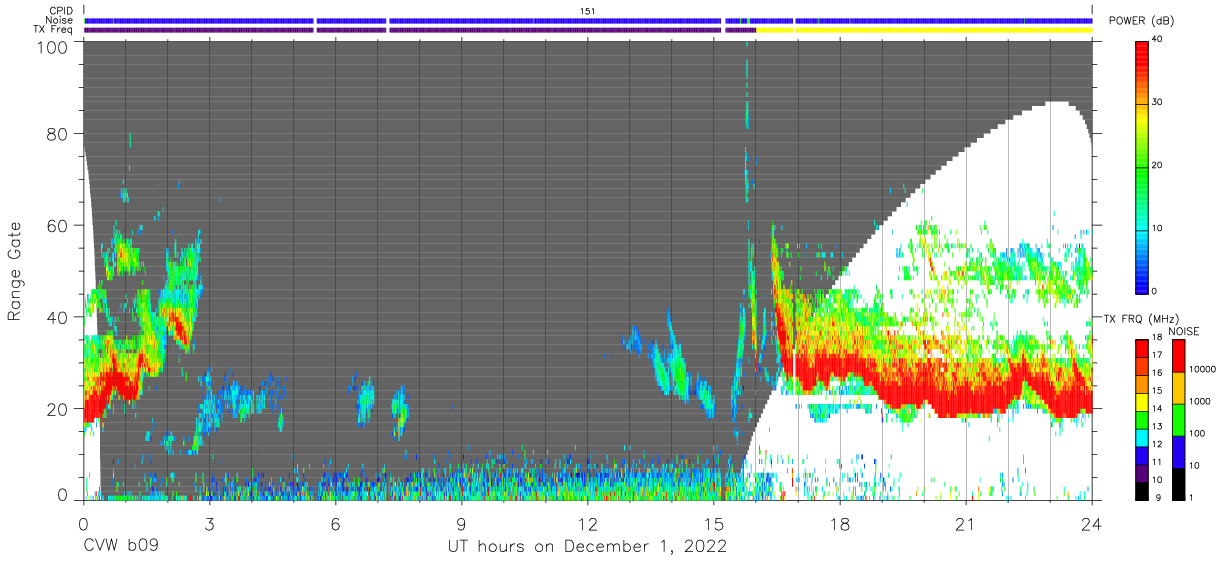This screenshot has width=1228, height=567.
Task: Click the blue Noise strip near 12 UT
Action: click(x=555, y=20)
